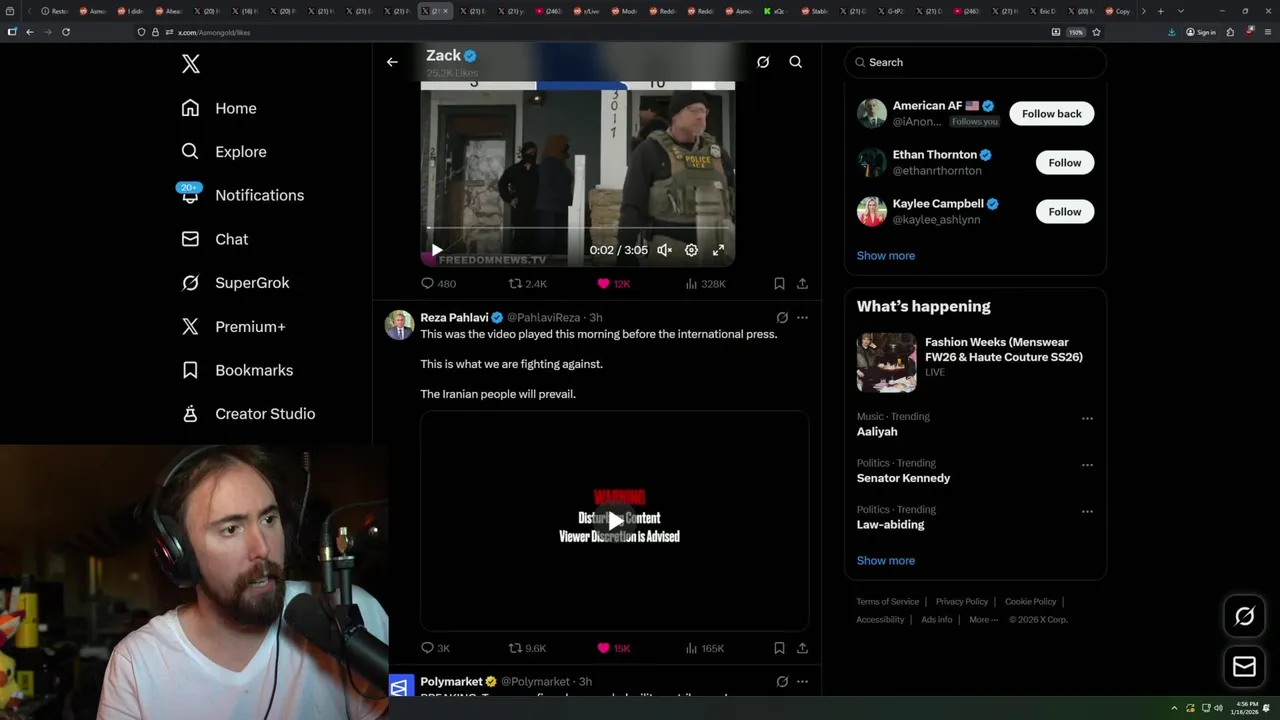Play the Disturbing Content warning video
This screenshot has height=720, width=1280.
click(615, 521)
